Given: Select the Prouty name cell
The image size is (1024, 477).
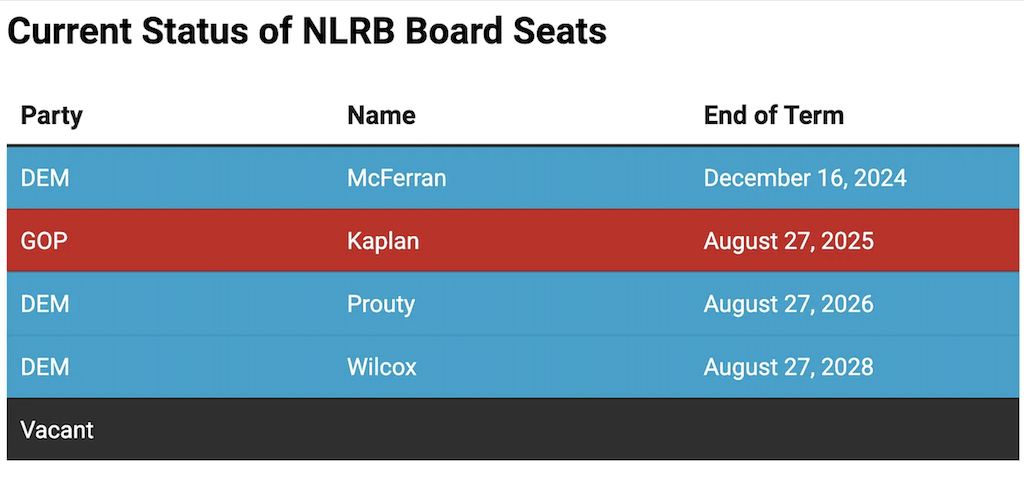Looking at the screenshot, I should 381,304.
